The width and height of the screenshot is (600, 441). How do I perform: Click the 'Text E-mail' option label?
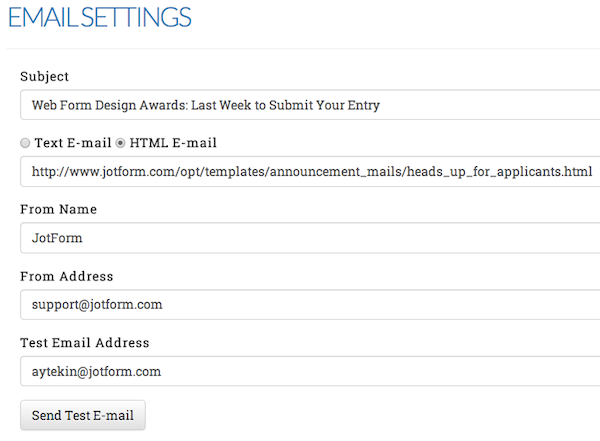pyautogui.click(x=73, y=143)
